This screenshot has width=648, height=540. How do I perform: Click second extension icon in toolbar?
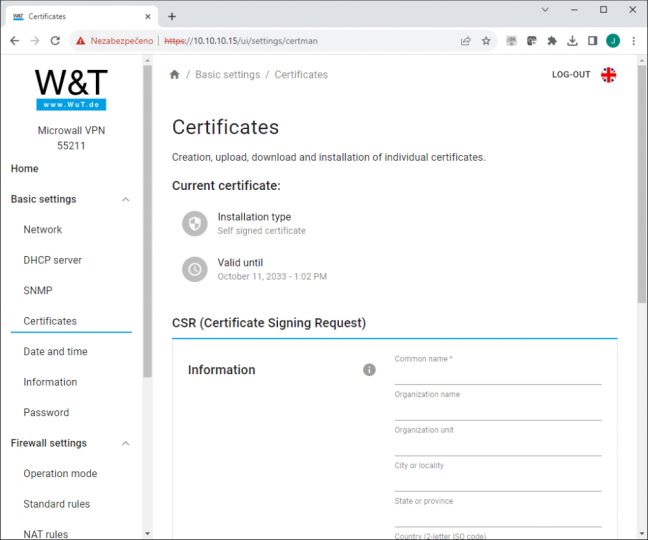tap(531, 41)
